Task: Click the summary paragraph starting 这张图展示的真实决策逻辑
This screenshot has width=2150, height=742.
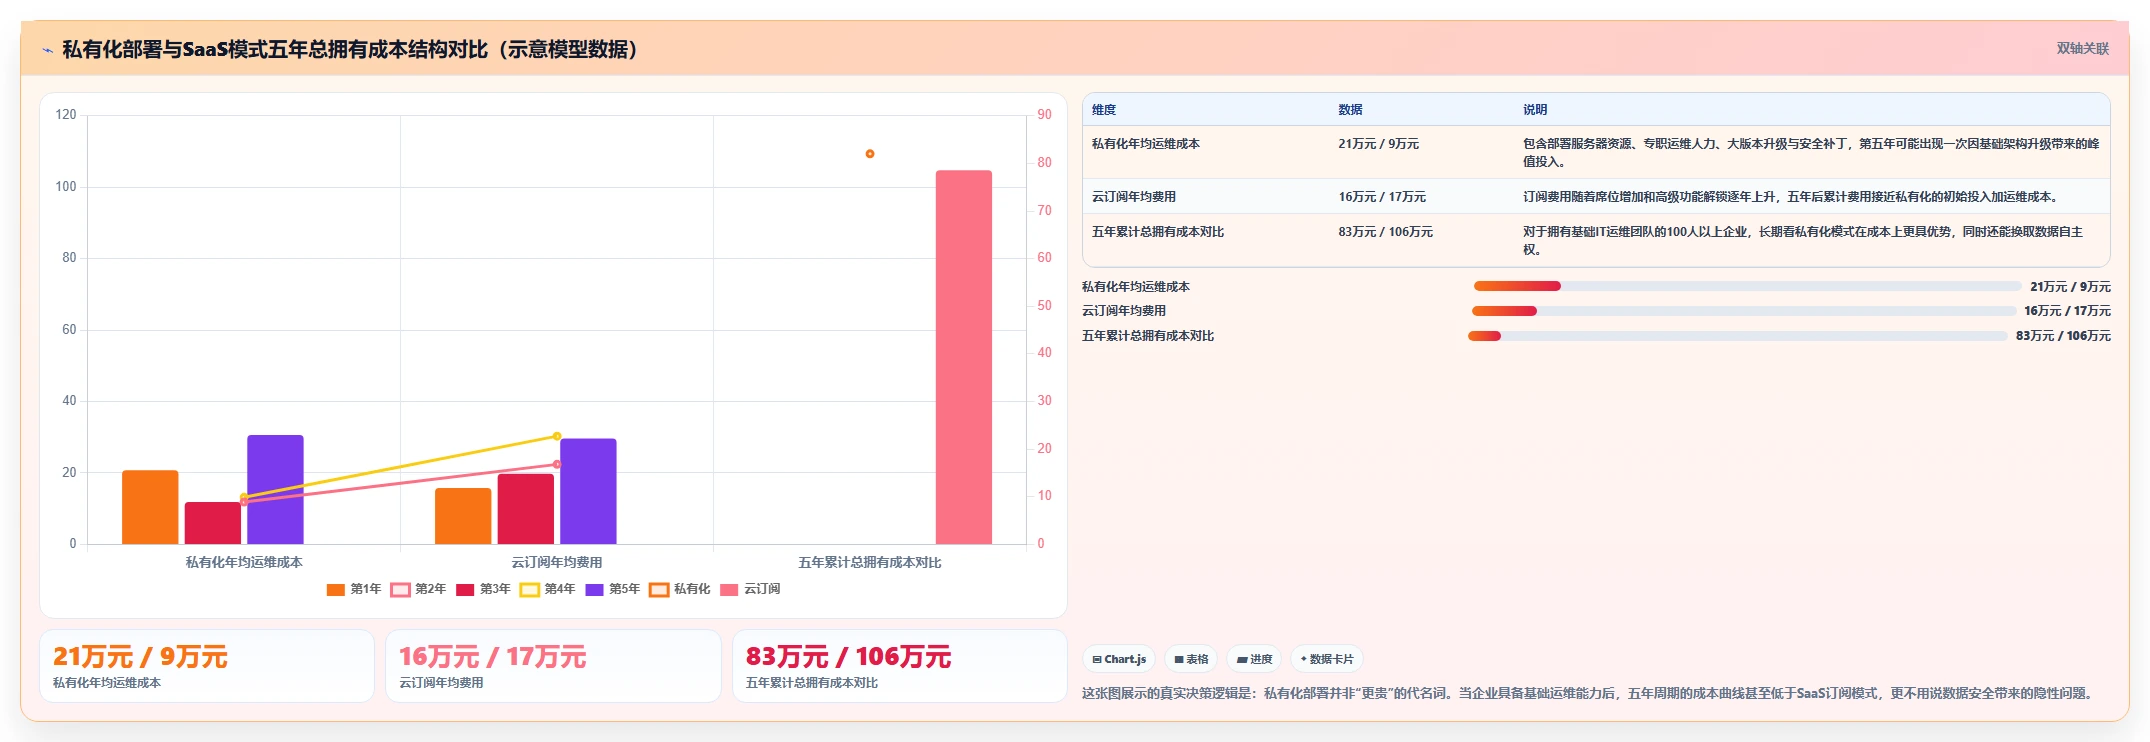Action: point(1589,693)
